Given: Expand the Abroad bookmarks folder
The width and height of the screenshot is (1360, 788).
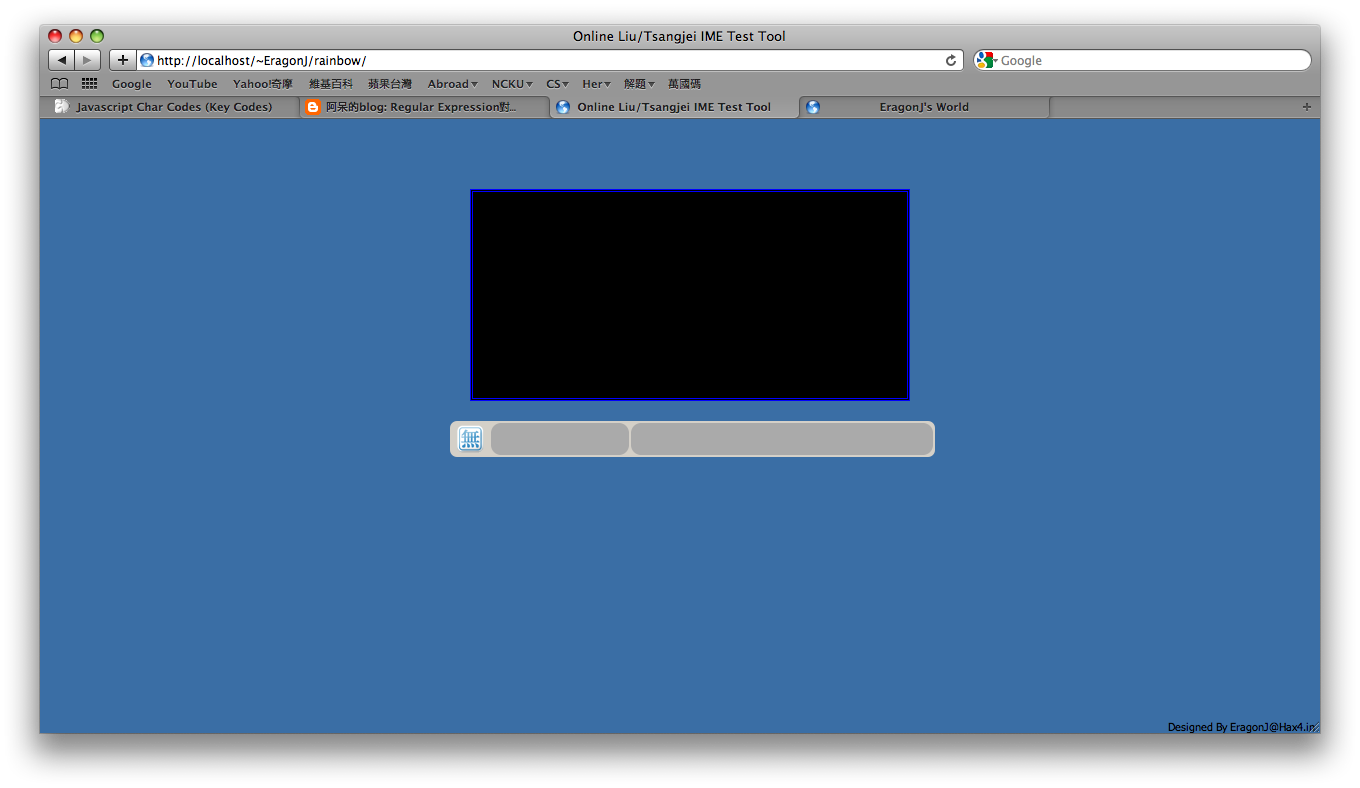Looking at the screenshot, I should [452, 84].
